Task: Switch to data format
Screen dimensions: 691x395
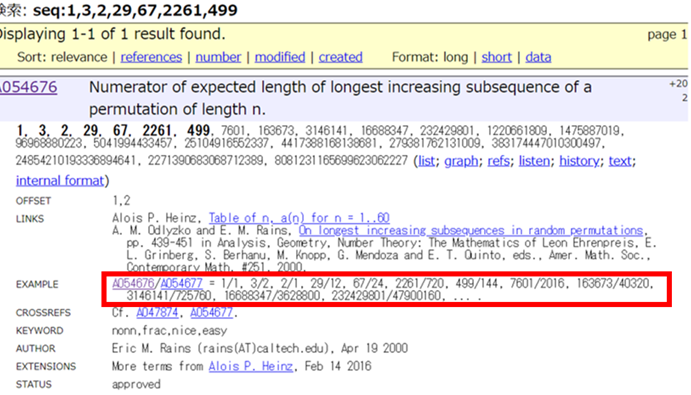Action: (538, 57)
